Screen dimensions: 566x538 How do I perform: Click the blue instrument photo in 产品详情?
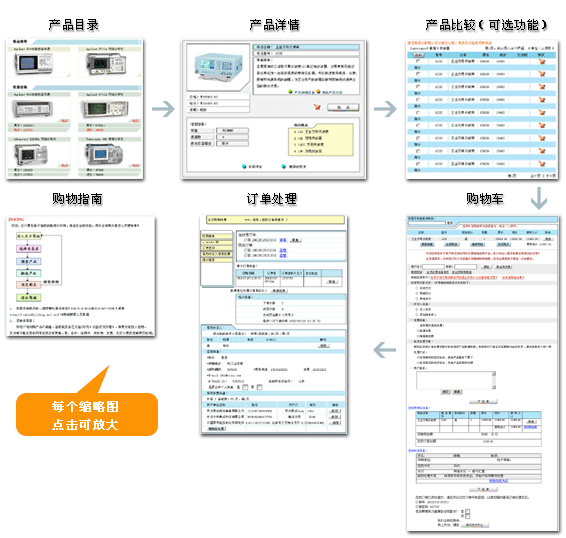tap(218, 67)
